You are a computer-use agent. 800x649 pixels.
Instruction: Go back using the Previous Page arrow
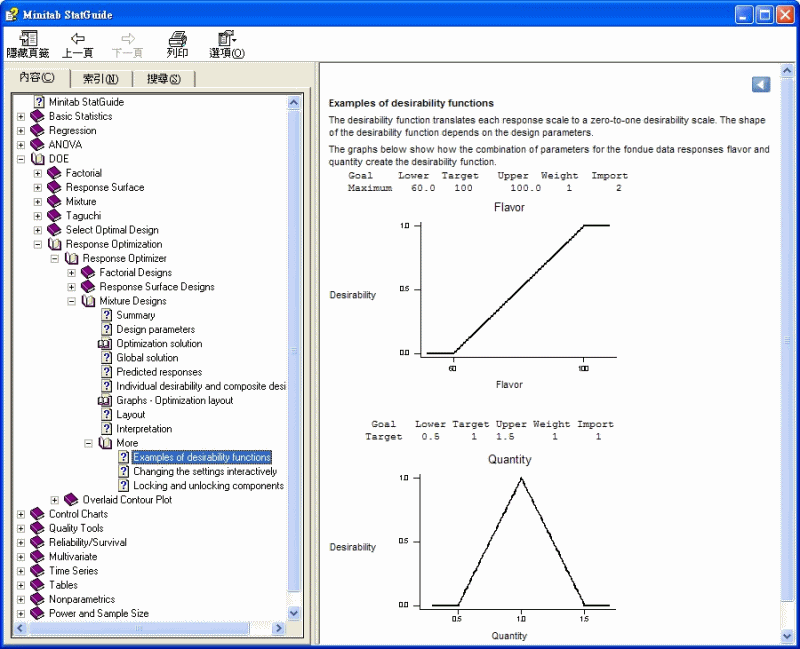78,44
